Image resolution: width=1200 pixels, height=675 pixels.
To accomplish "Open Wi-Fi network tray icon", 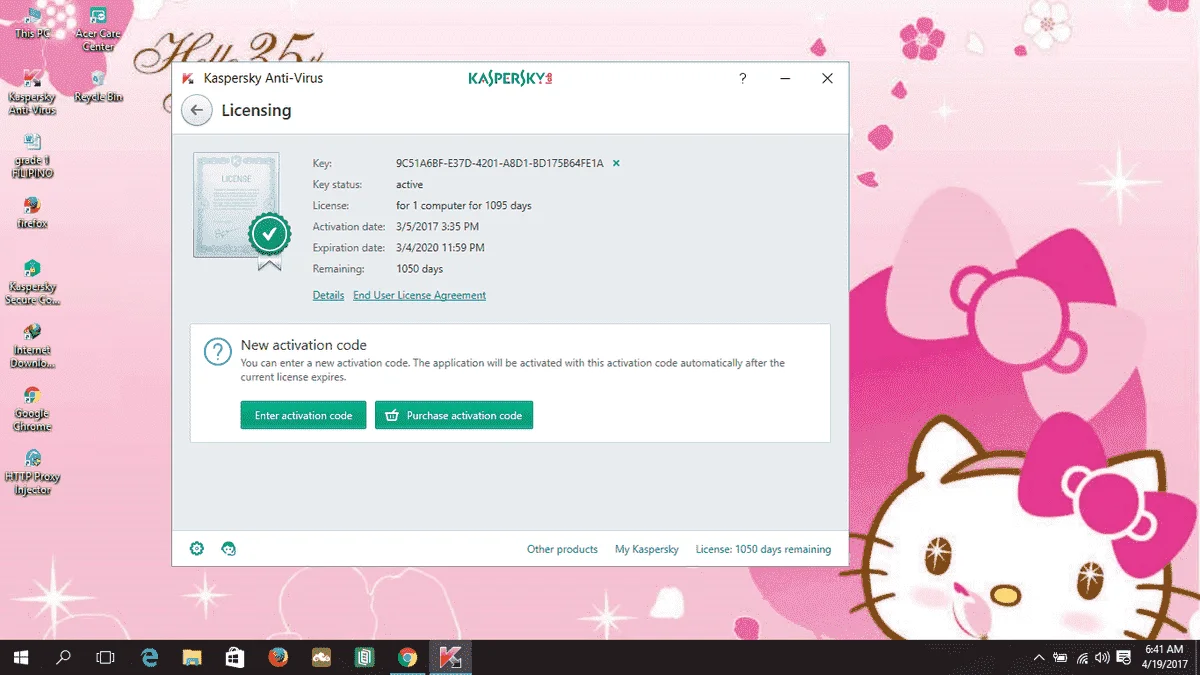I will 1083,658.
